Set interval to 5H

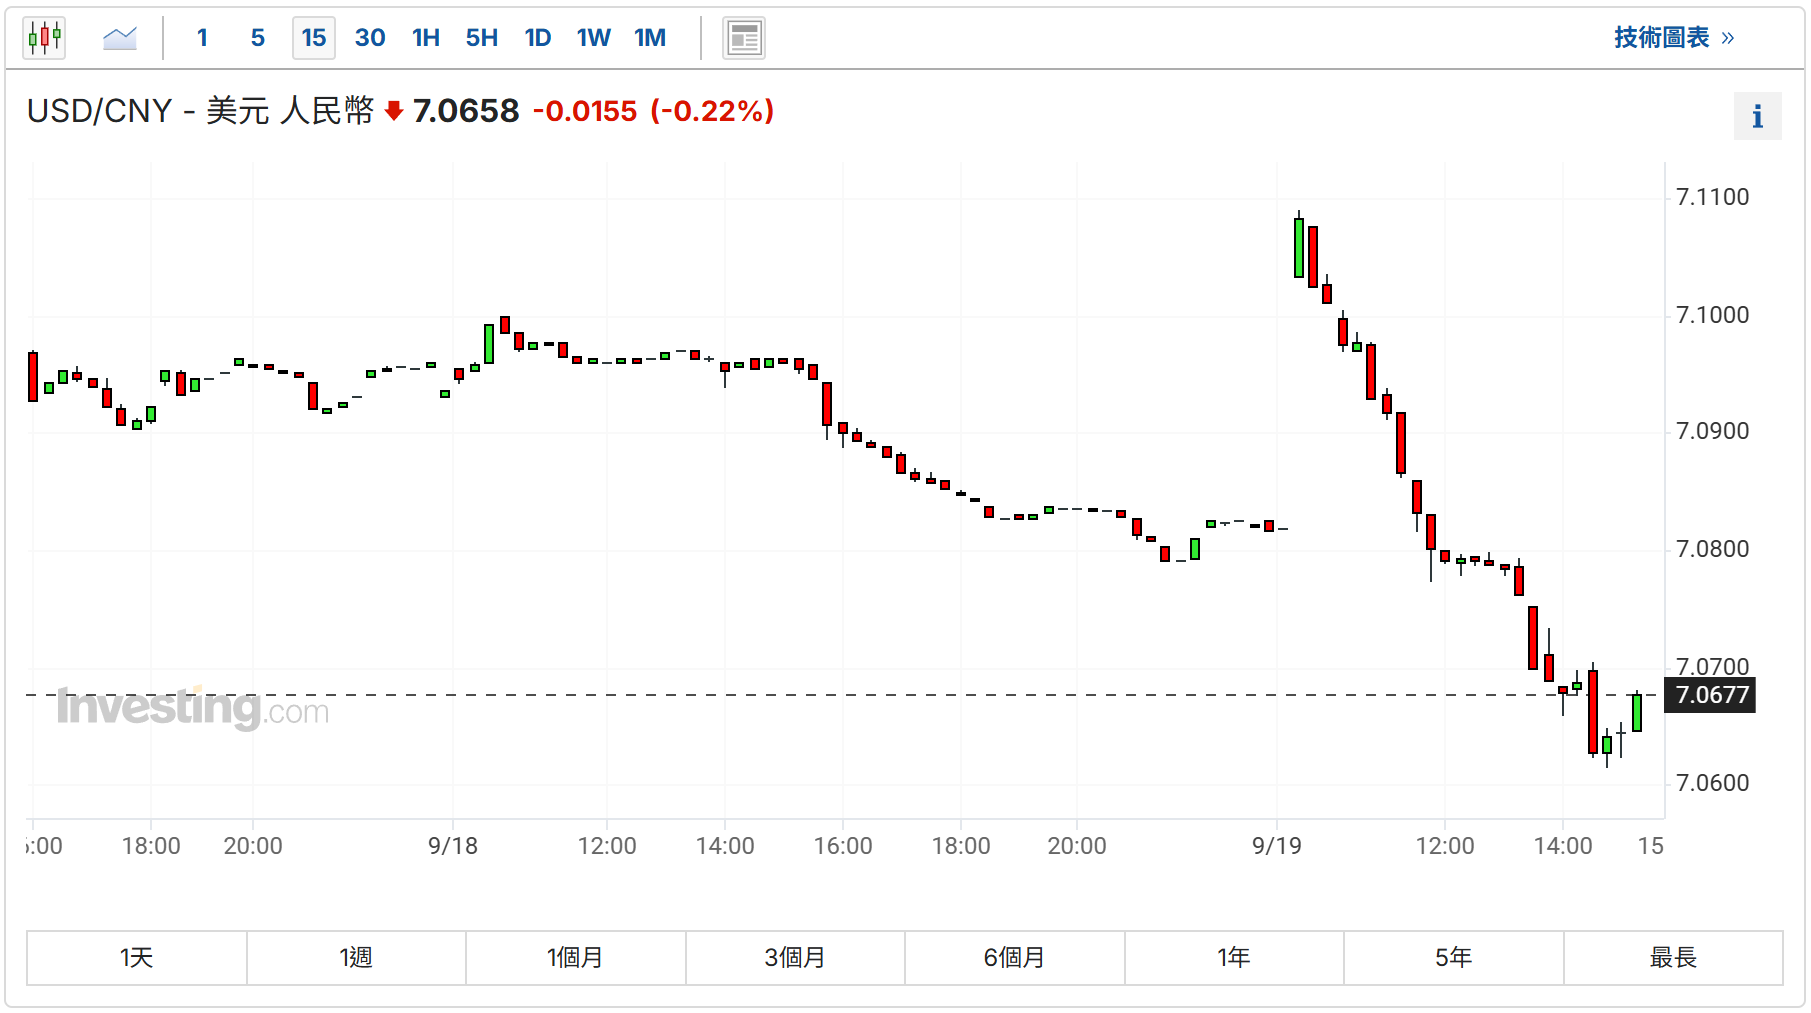(x=482, y=38)
